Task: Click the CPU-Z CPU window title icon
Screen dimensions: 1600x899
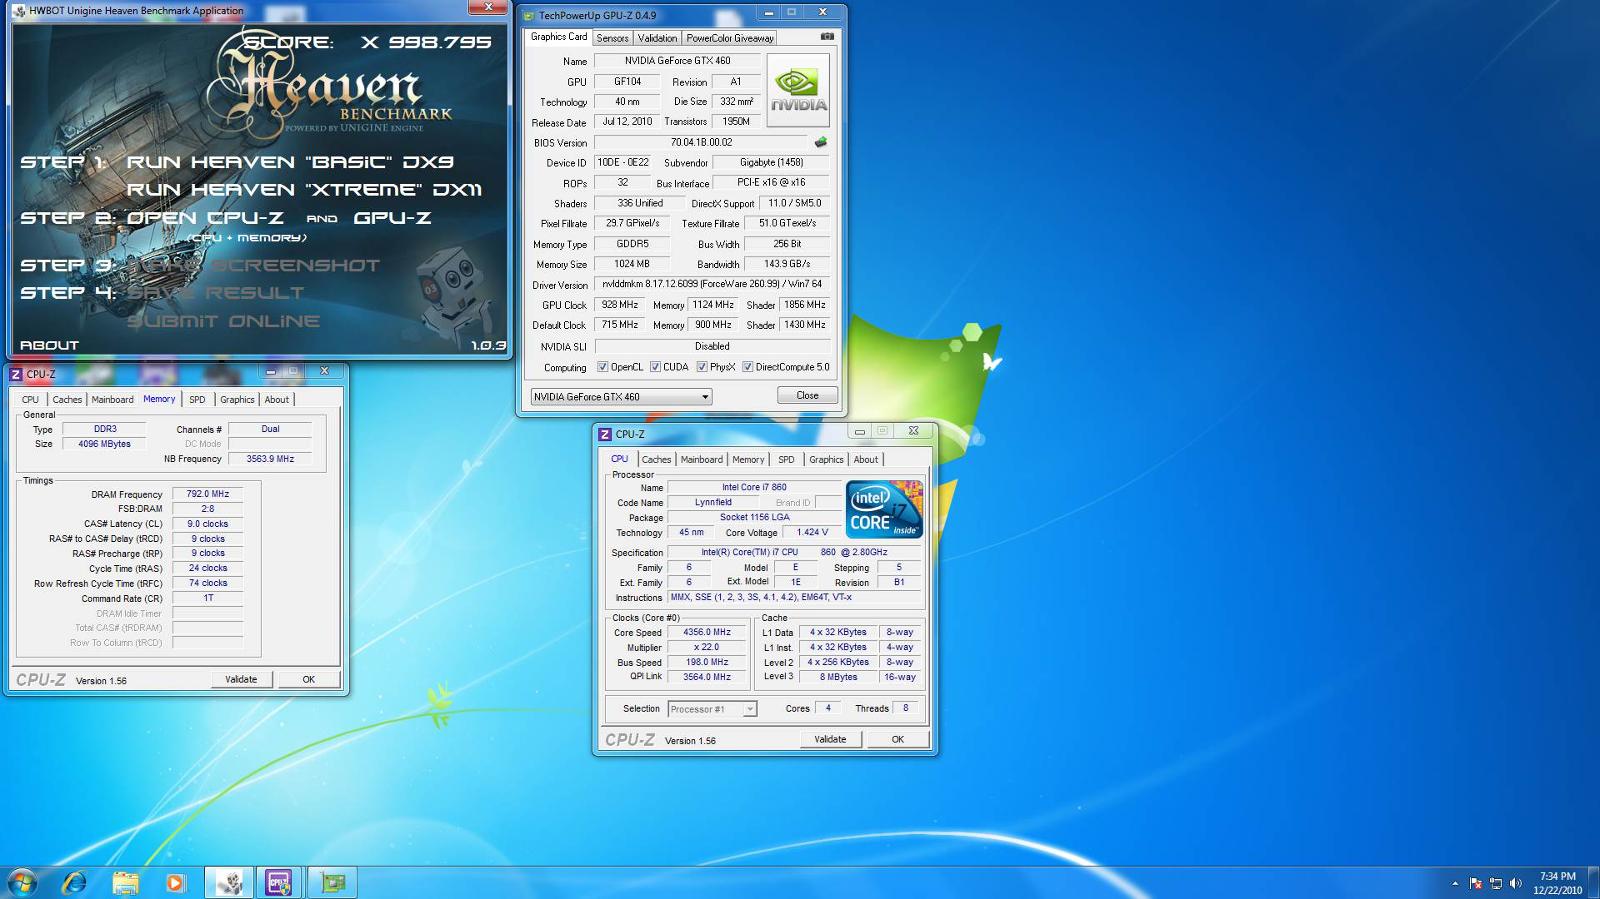Action: tap(604, 434)
